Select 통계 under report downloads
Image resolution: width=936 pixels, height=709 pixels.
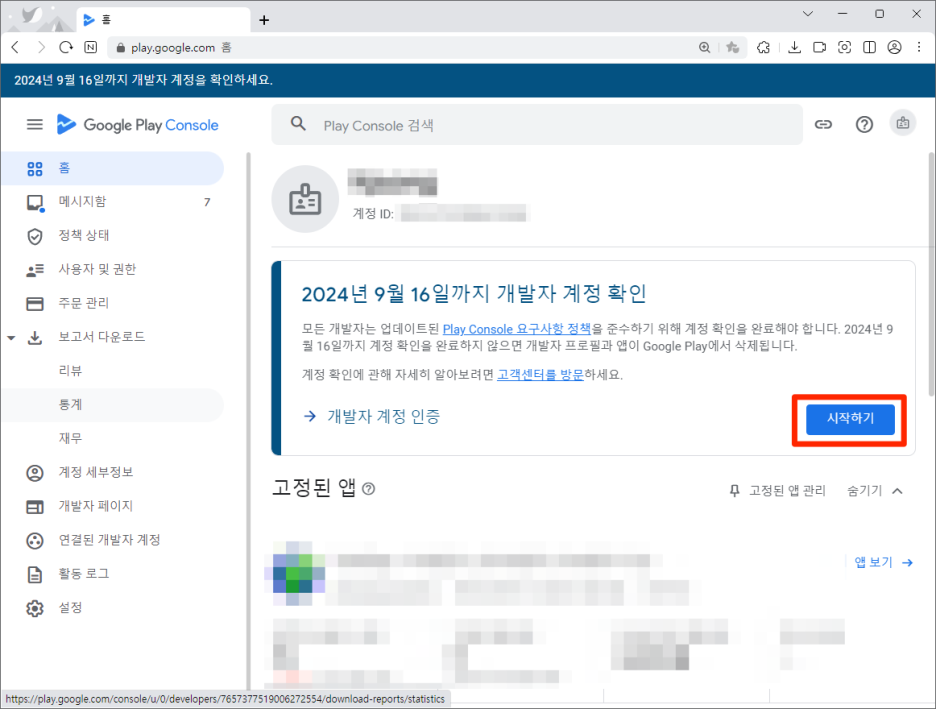pos(113,405)
